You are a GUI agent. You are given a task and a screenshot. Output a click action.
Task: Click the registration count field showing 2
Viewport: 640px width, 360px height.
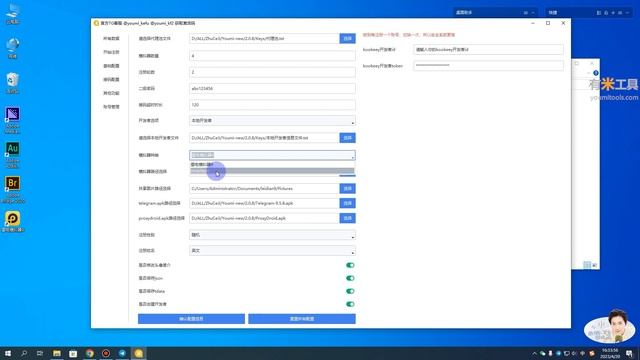coord(272,72)
